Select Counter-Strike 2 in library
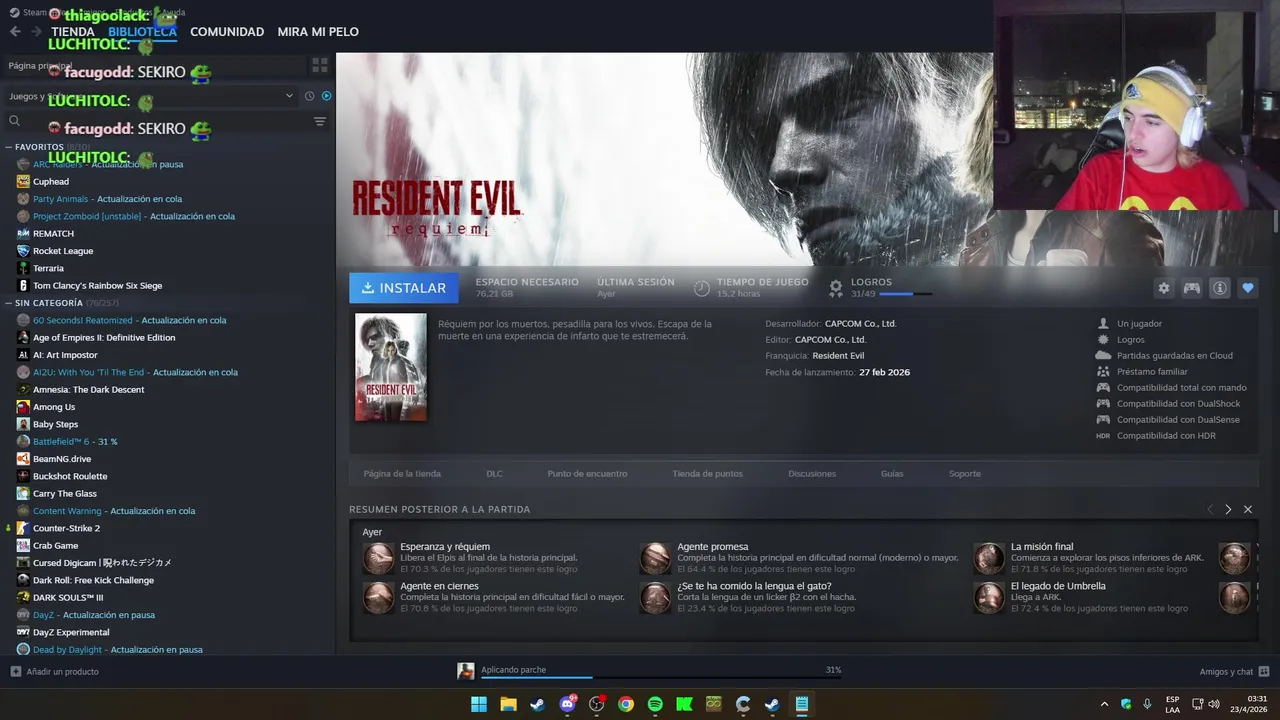This screenshot has height=720, width=1280. [x=66, y=528]
